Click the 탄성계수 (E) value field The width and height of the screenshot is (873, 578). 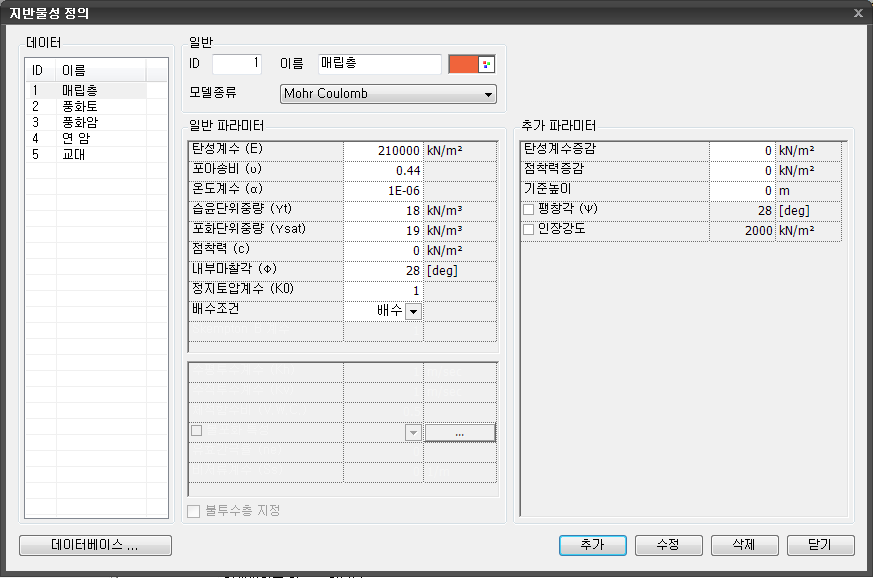[383, 151]
